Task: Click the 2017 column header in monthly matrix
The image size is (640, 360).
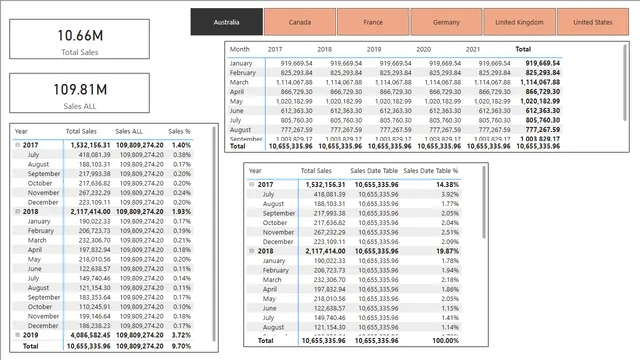Action: [275, 49]
